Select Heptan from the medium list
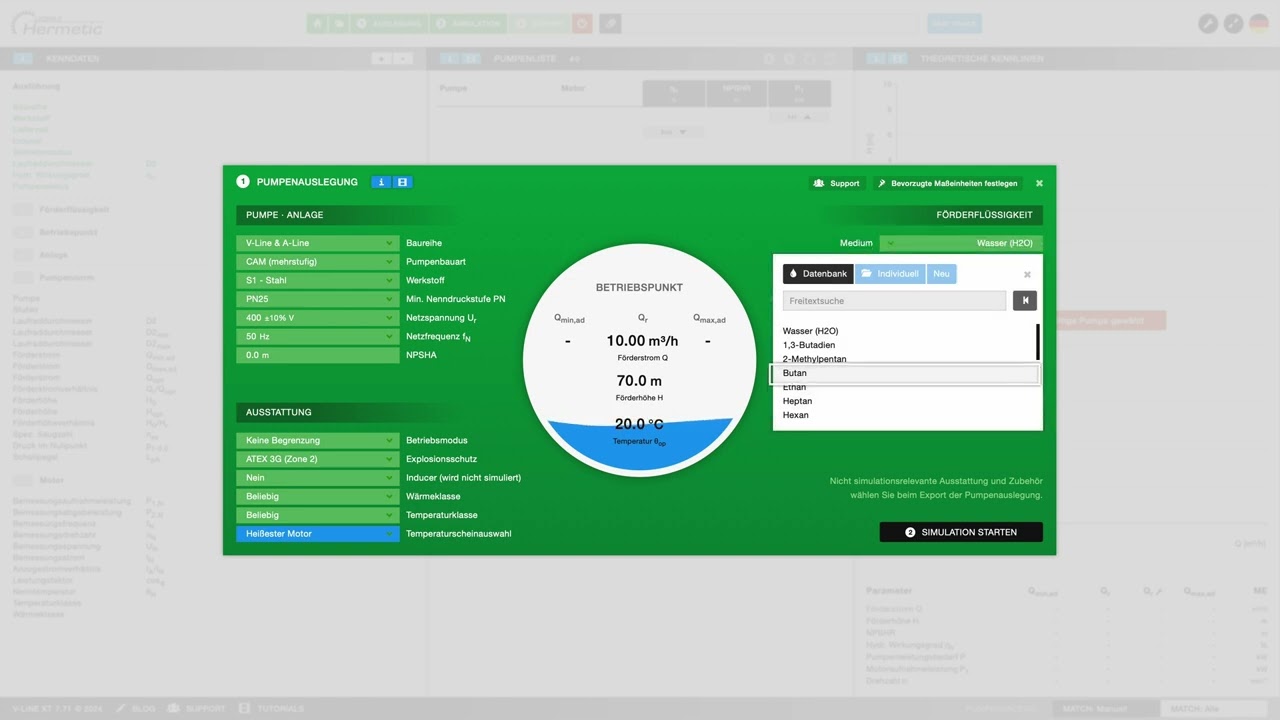 click(797, 401)
